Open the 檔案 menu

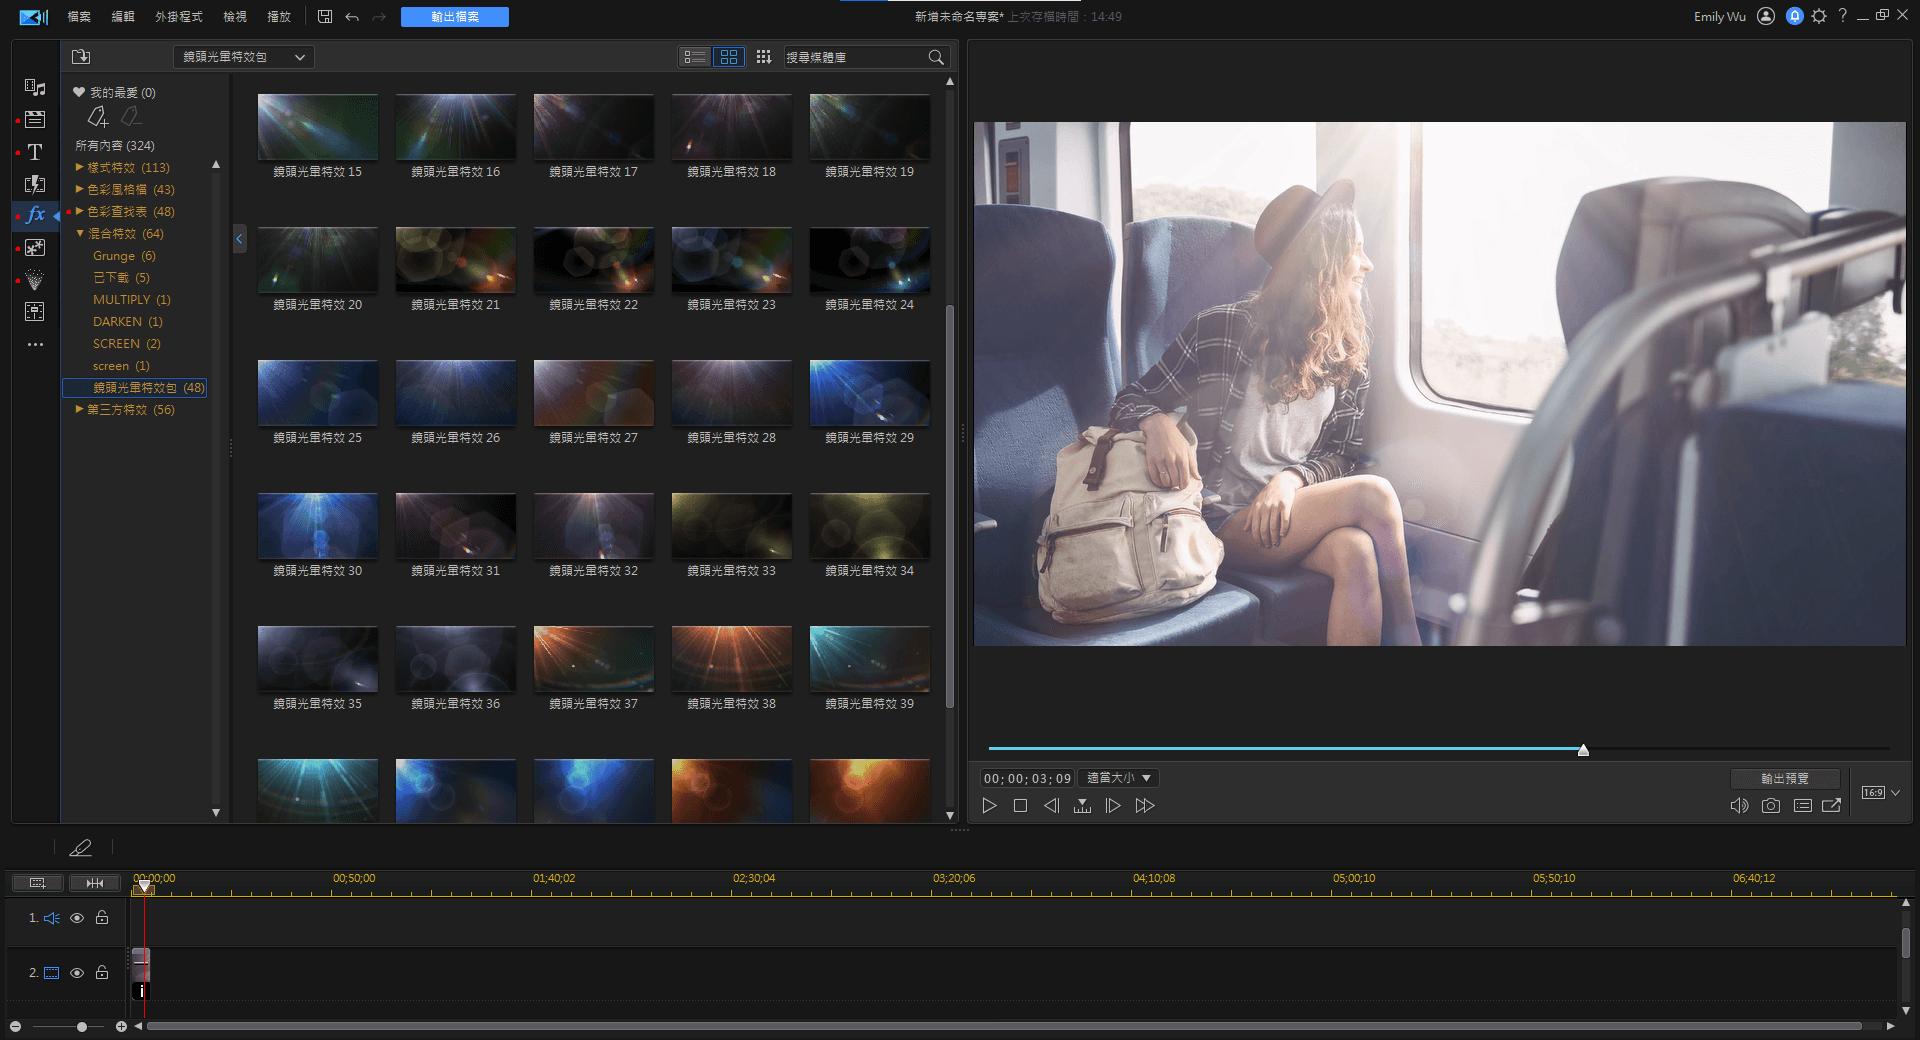79,17
